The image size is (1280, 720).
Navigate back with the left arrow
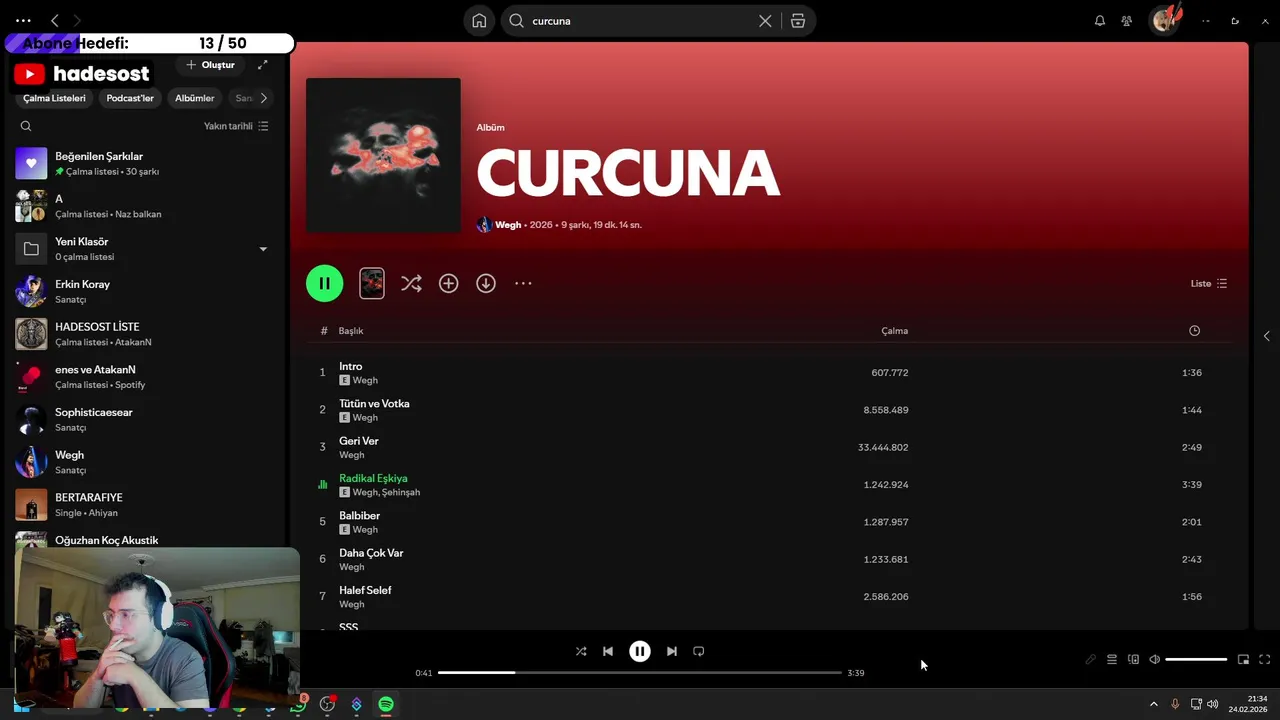click(x=55, y=20)
